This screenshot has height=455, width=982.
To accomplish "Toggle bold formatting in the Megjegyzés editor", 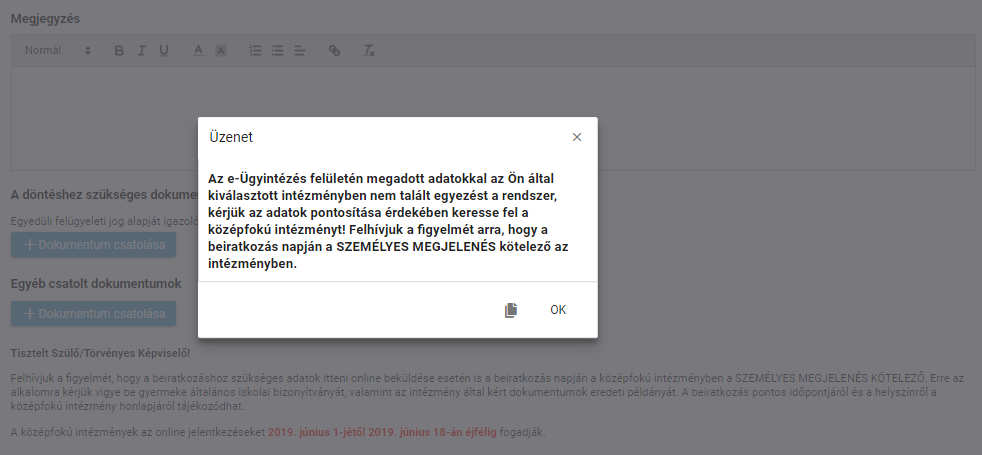I will point(119,51).
